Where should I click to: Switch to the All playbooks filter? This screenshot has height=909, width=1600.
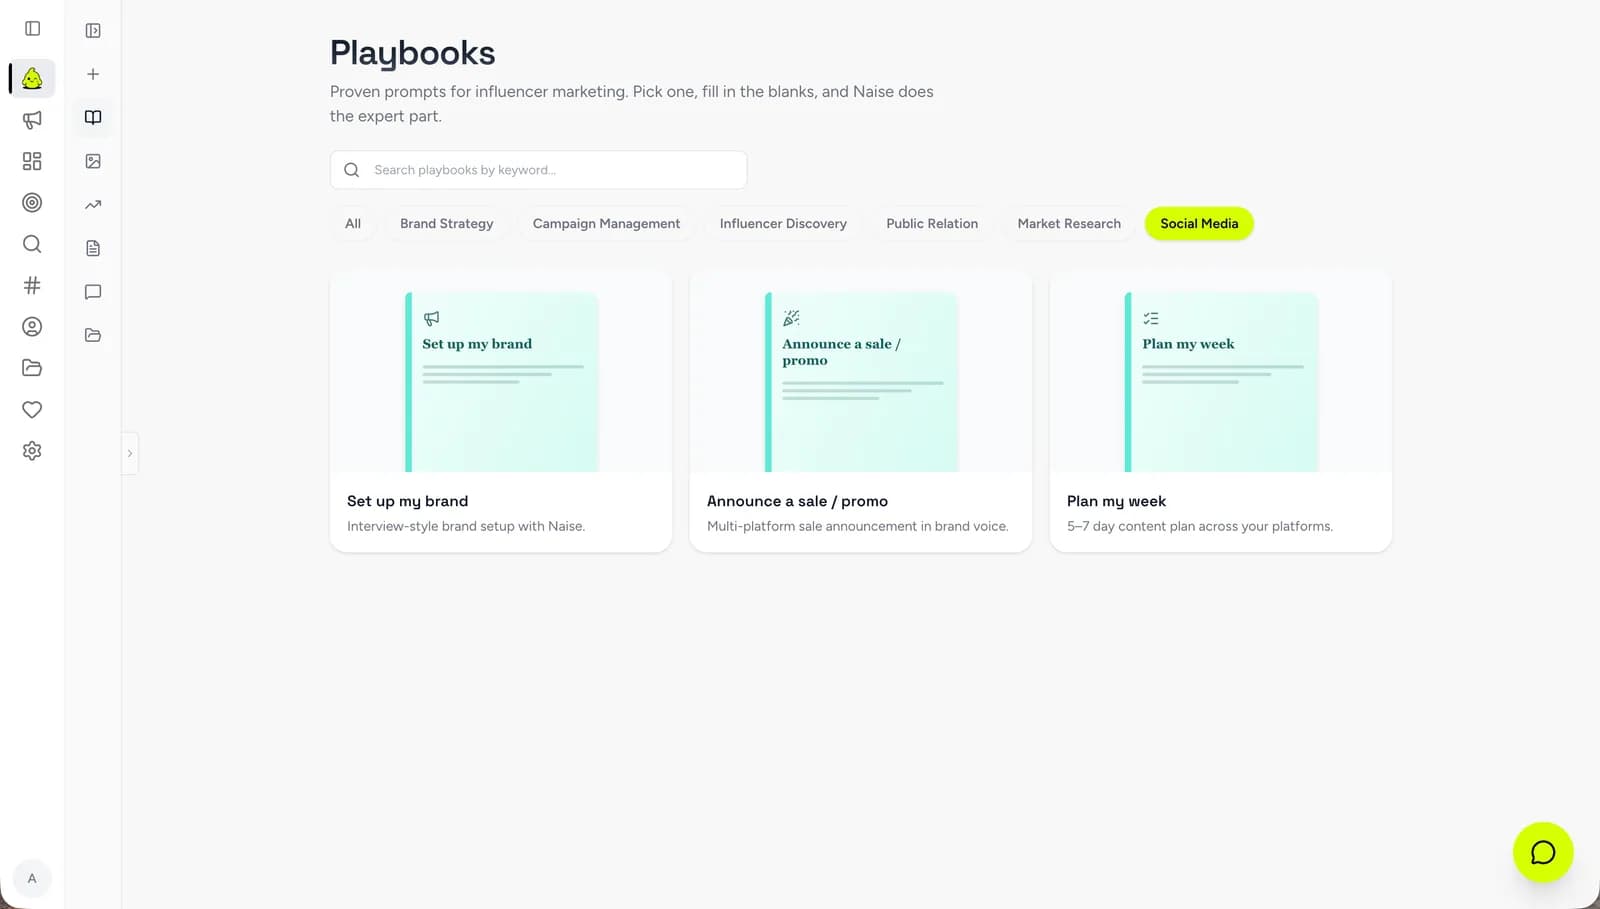[x=353, y=223]
